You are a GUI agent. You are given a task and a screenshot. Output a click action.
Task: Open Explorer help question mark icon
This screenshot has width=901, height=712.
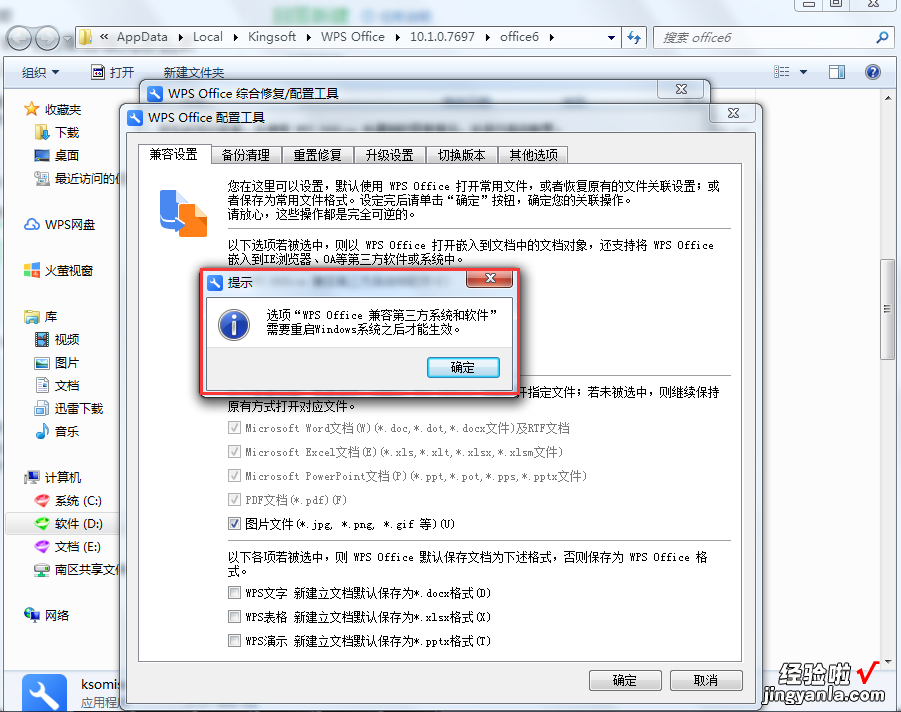[x=873, y=72]
